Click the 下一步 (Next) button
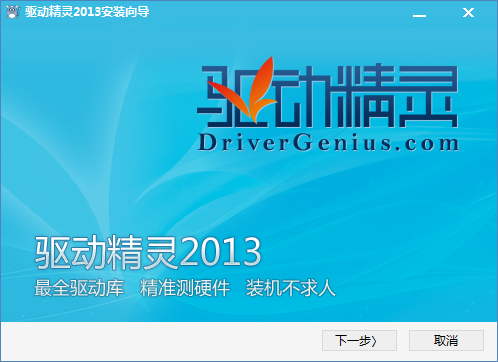The width and height of the screenshot is (498, 362). click(359, 340)
